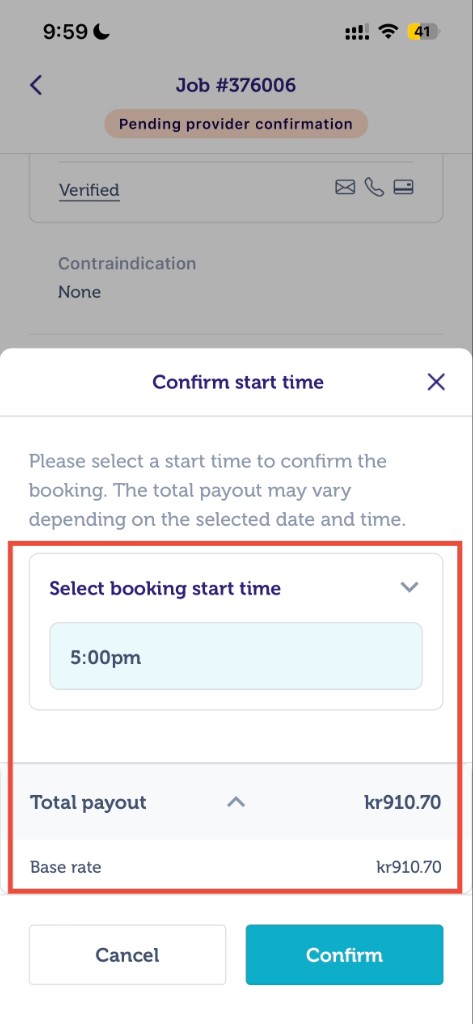
Task: Go back using the top-left chevron
Action: pyautogui.click(x=36, y=85)
